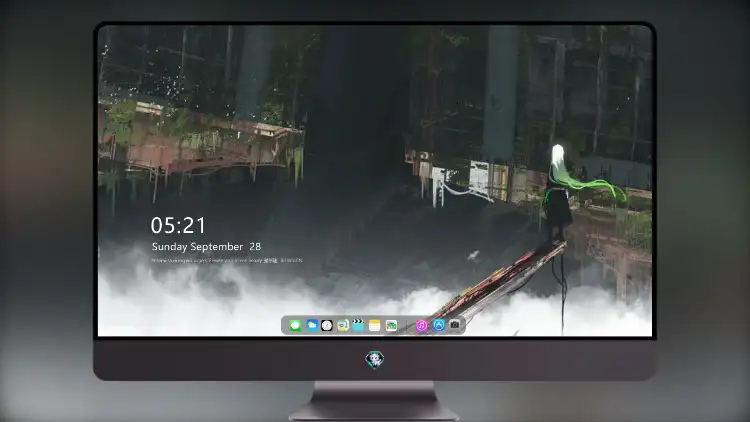The height and width of the screenshot is (422, 750).
Task: Open the yellow-and-blue icon beside Clock
Action: tap(342, 325)
